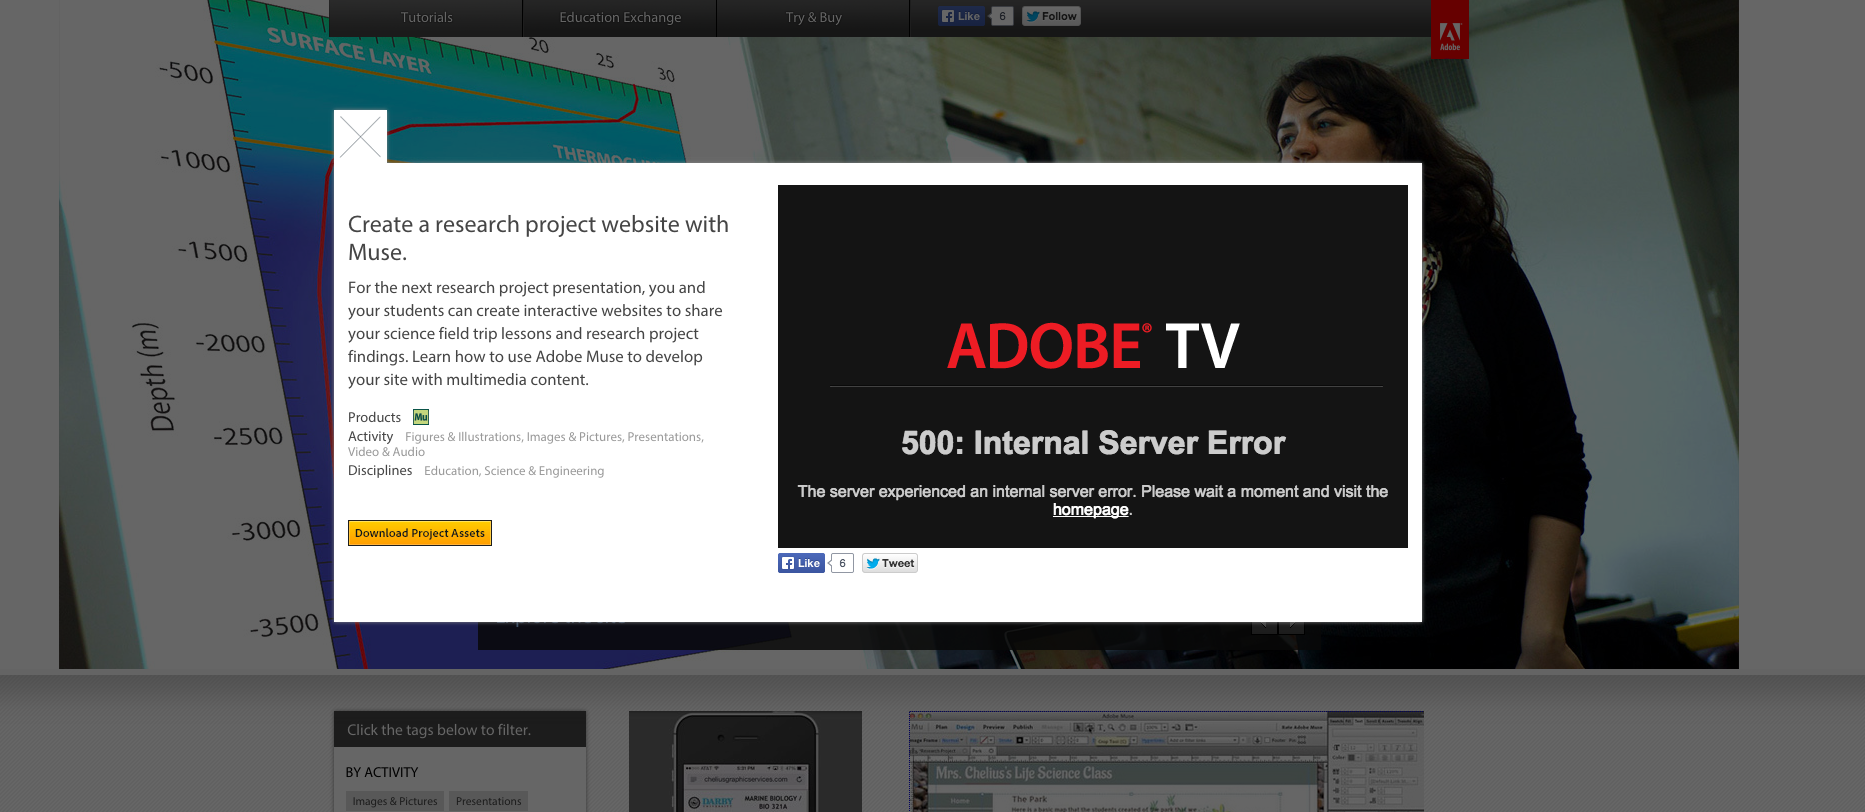Open the Try & Buy menu item
The height and width of the screenshot is (812, 1865).
[813, 18]
